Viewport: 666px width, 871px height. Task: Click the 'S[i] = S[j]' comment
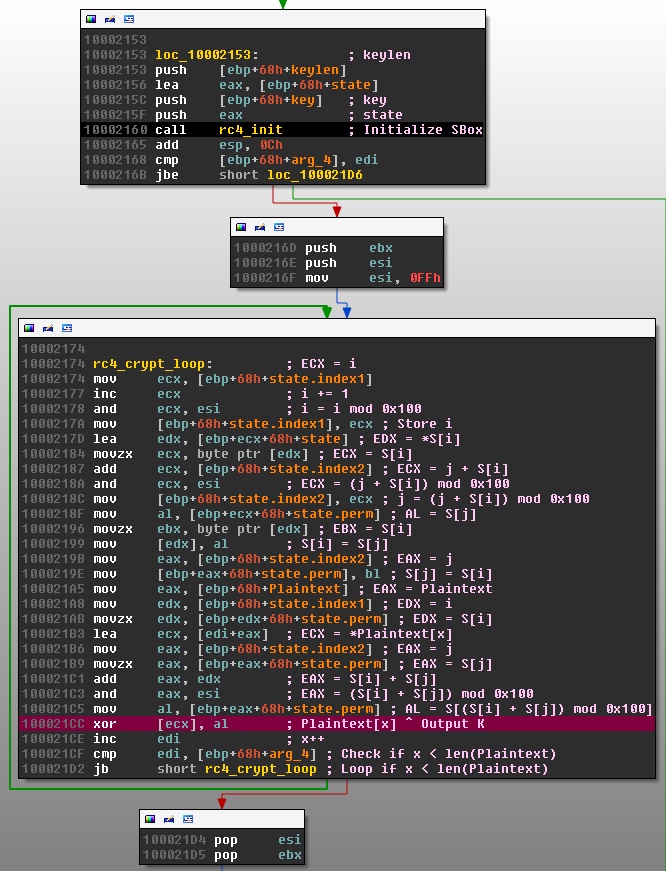click(344, 544)
